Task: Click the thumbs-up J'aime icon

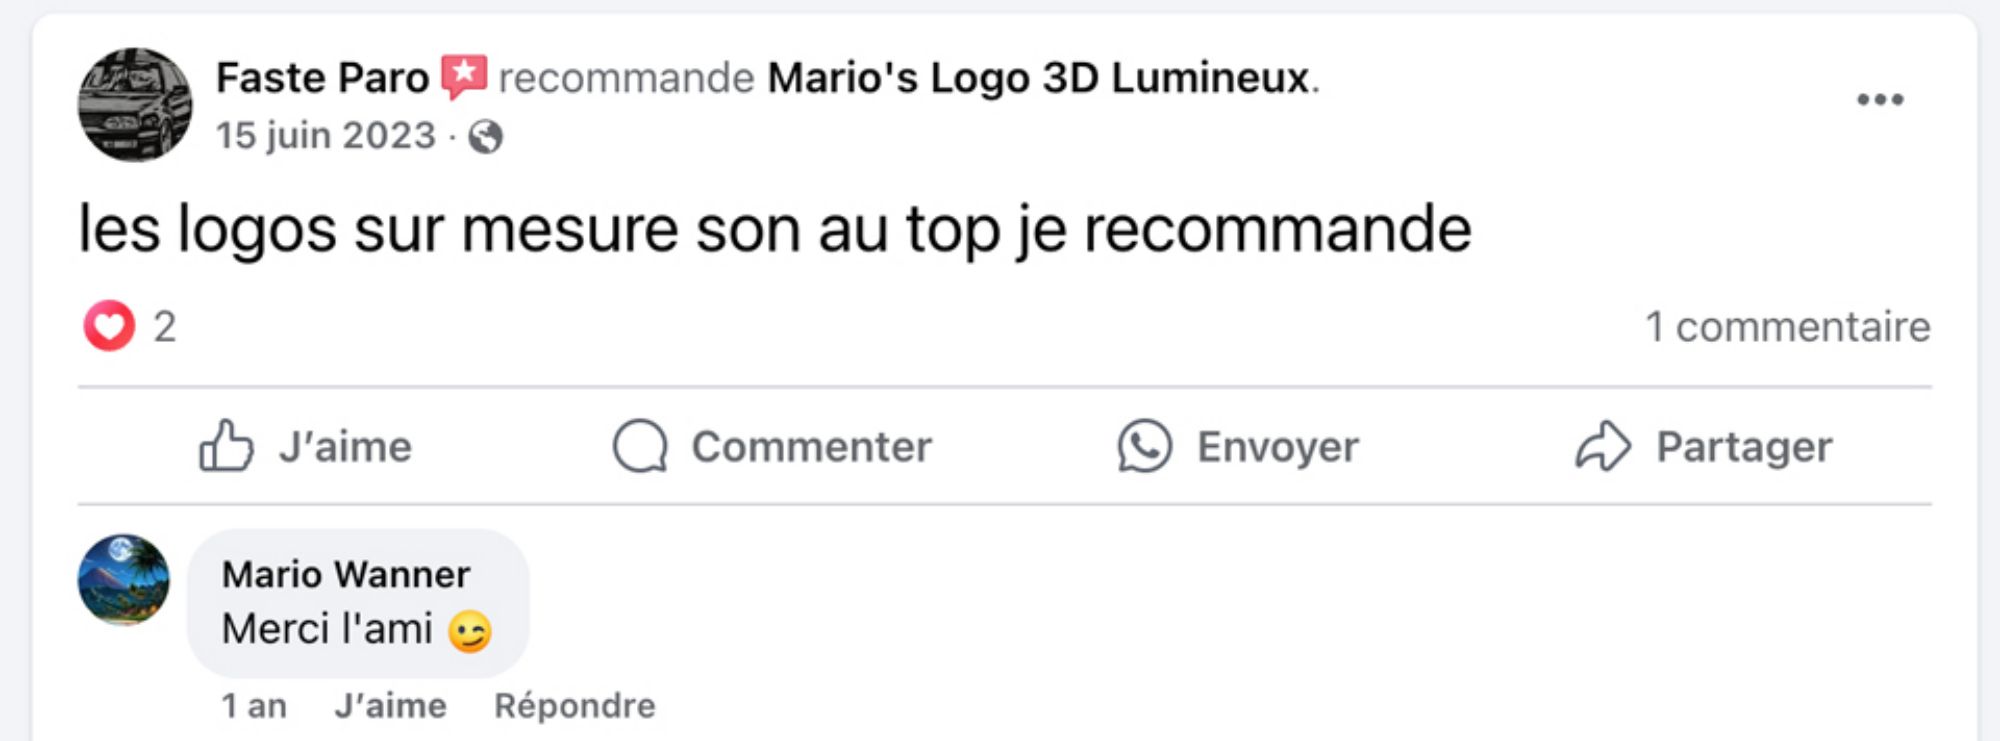Action: [226, 446]
